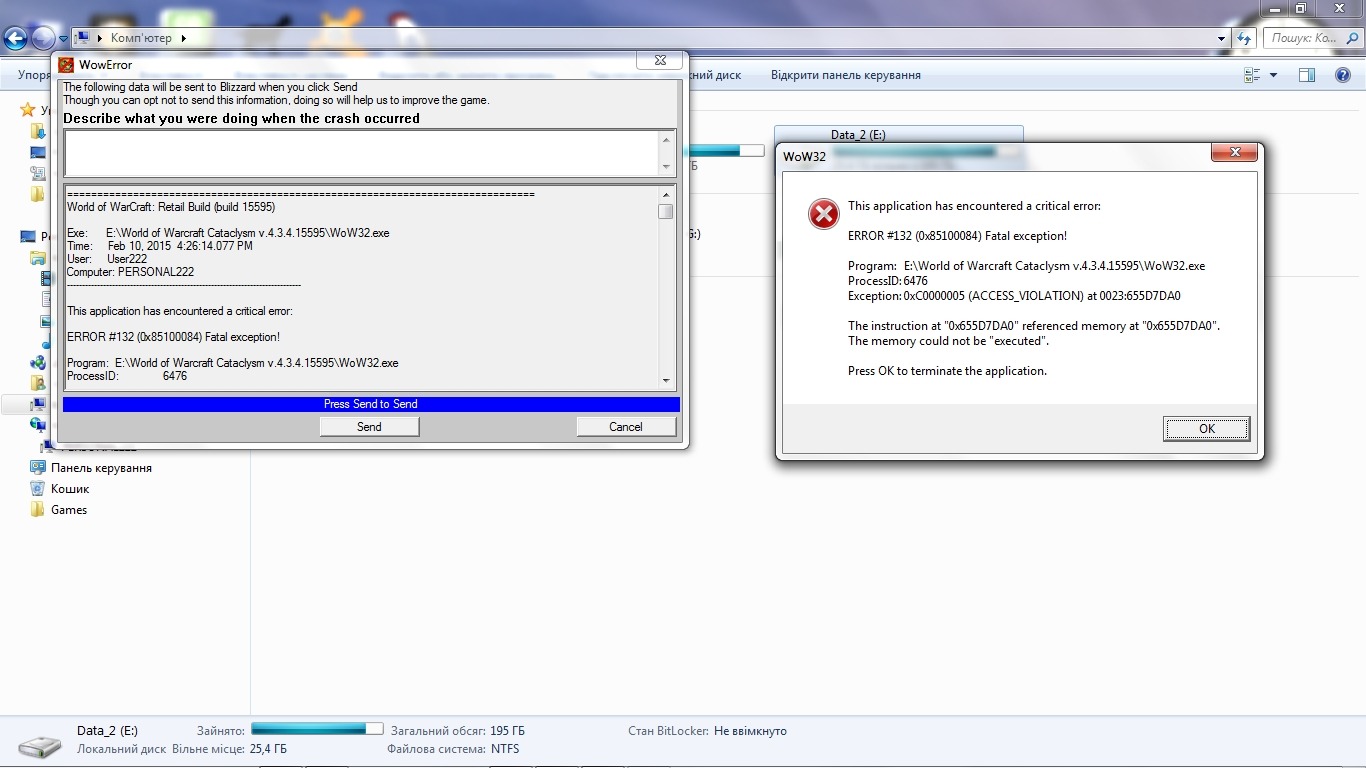
Task: Click the Файлова система: NTFS entry
Action: coord(453,749)
